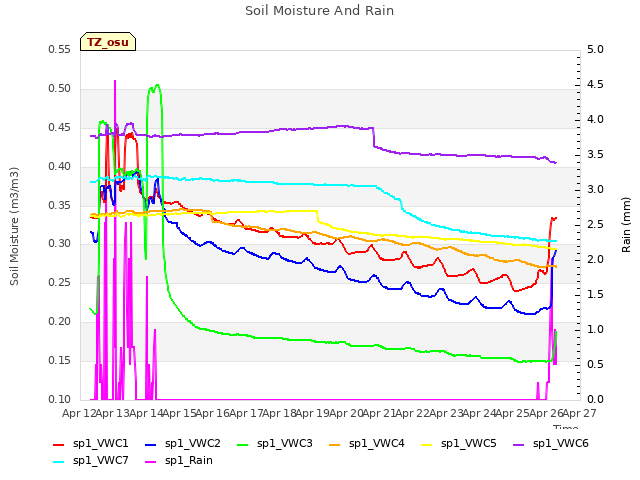The width and height of the screenshot is (640, 480).
Task: Click the magenta sp1_Rain legend swatch
Action: point(151,462)
